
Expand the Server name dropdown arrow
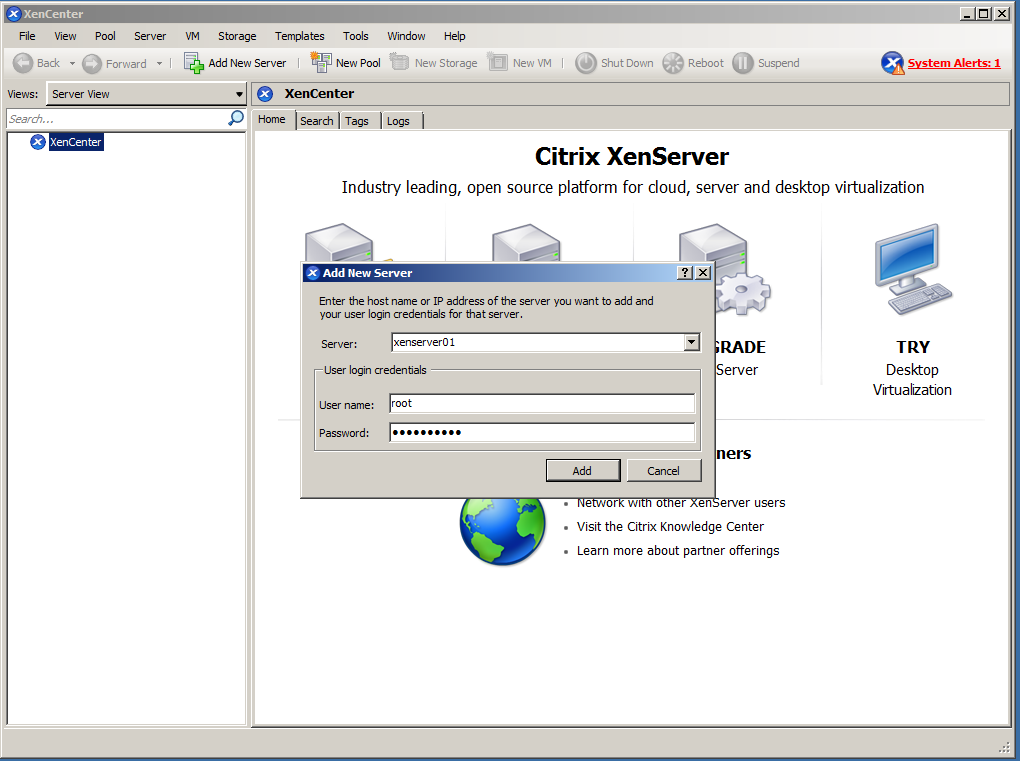click(x=690, y=342)
